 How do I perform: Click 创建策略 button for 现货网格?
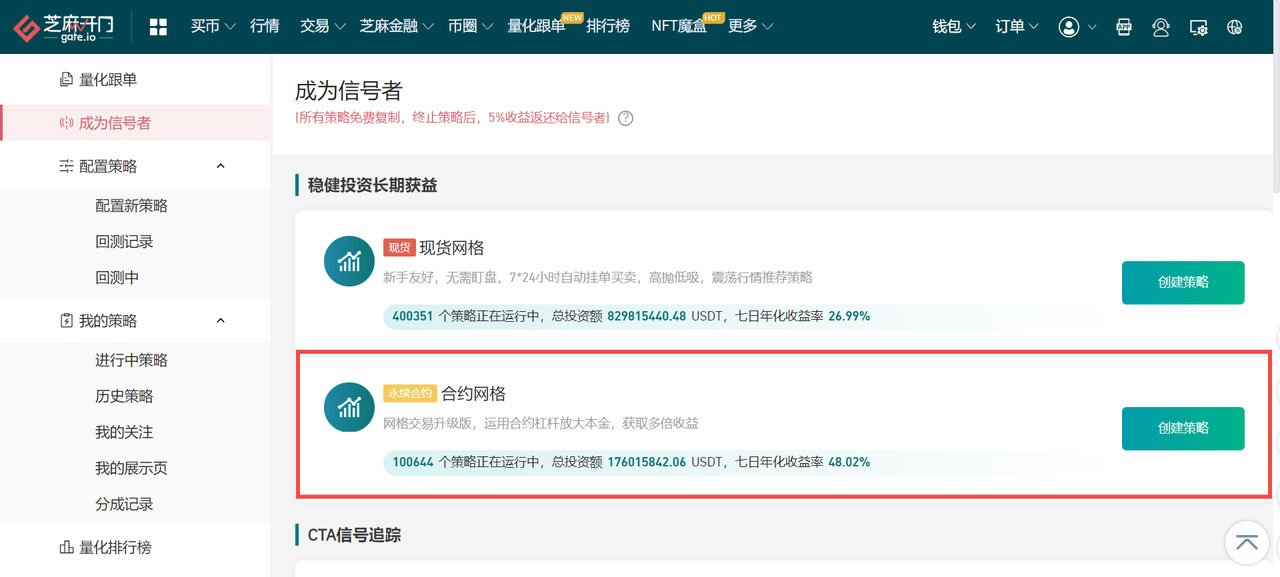tap(1183, 283)
